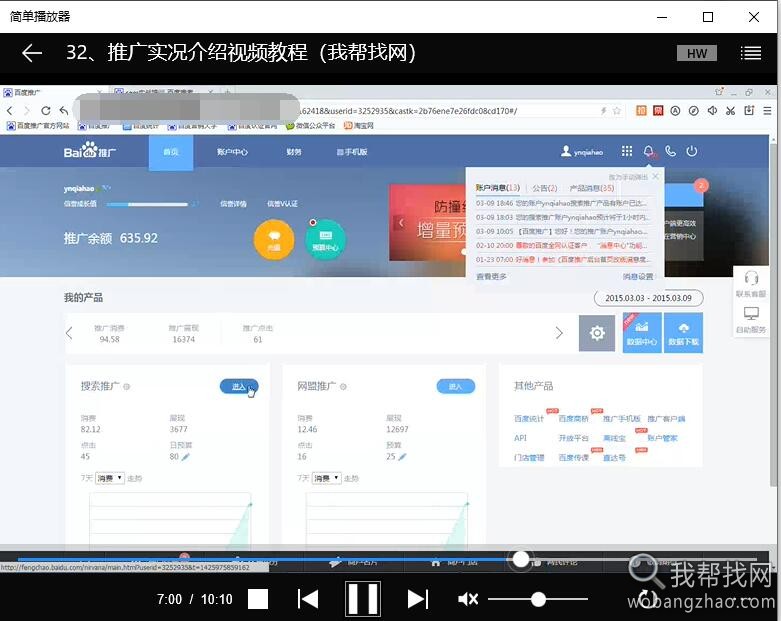Select the 手机版 navigation tab
The height and width of the screenshot is (621, 781).
[x=352, y=152]
